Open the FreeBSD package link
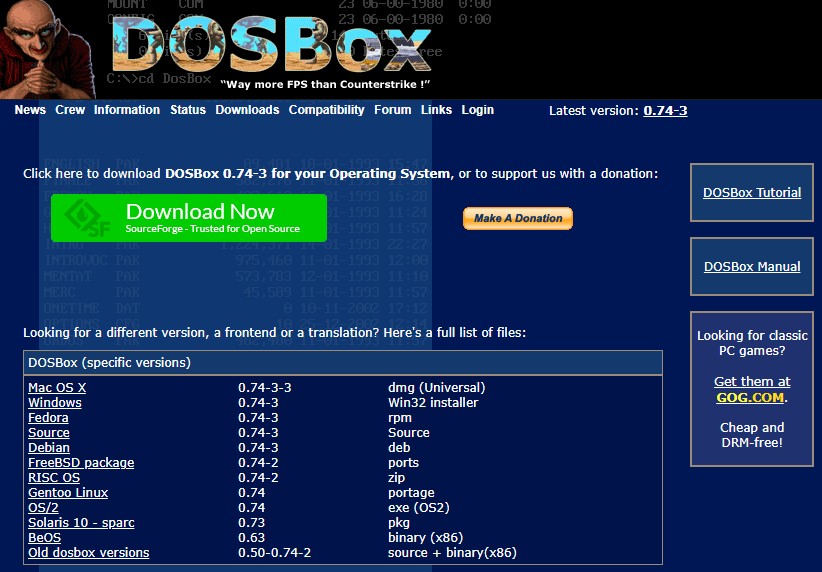This screenshot has height=572, width=822. pyautogui.click(x=81, y=463)
